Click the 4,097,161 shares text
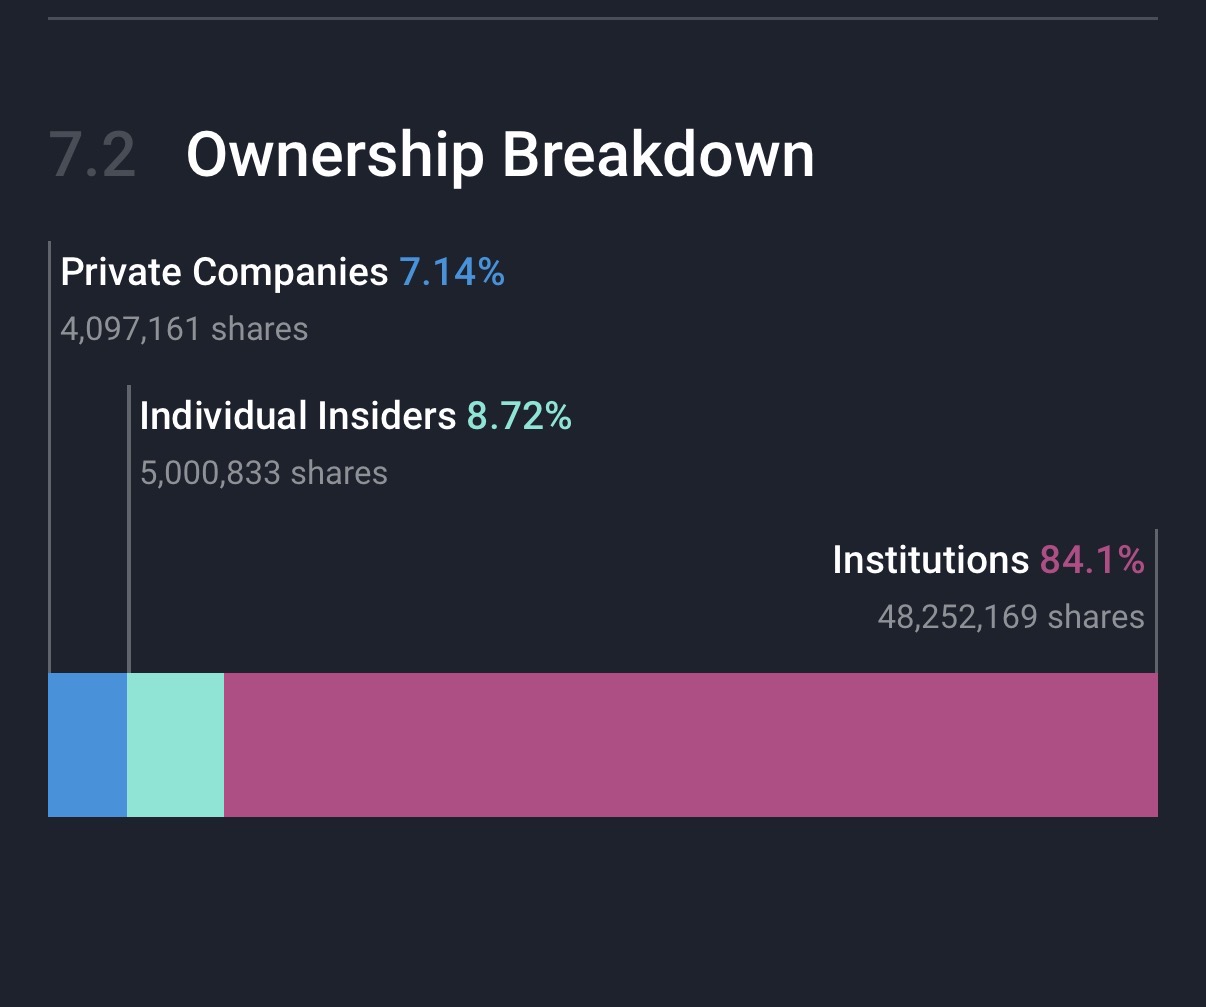This screenshot has height=1007, width=1206. point(184,329)
